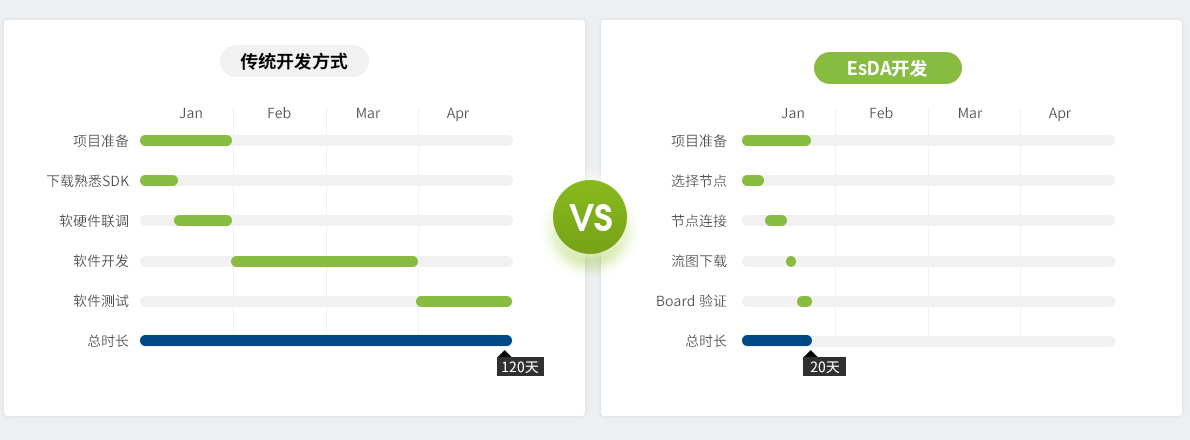Image resolution: width=1190 pixels, height=440 pixels.
Task: Click the blue 总时长 bar in the EsDA chart
Action: 777,341
